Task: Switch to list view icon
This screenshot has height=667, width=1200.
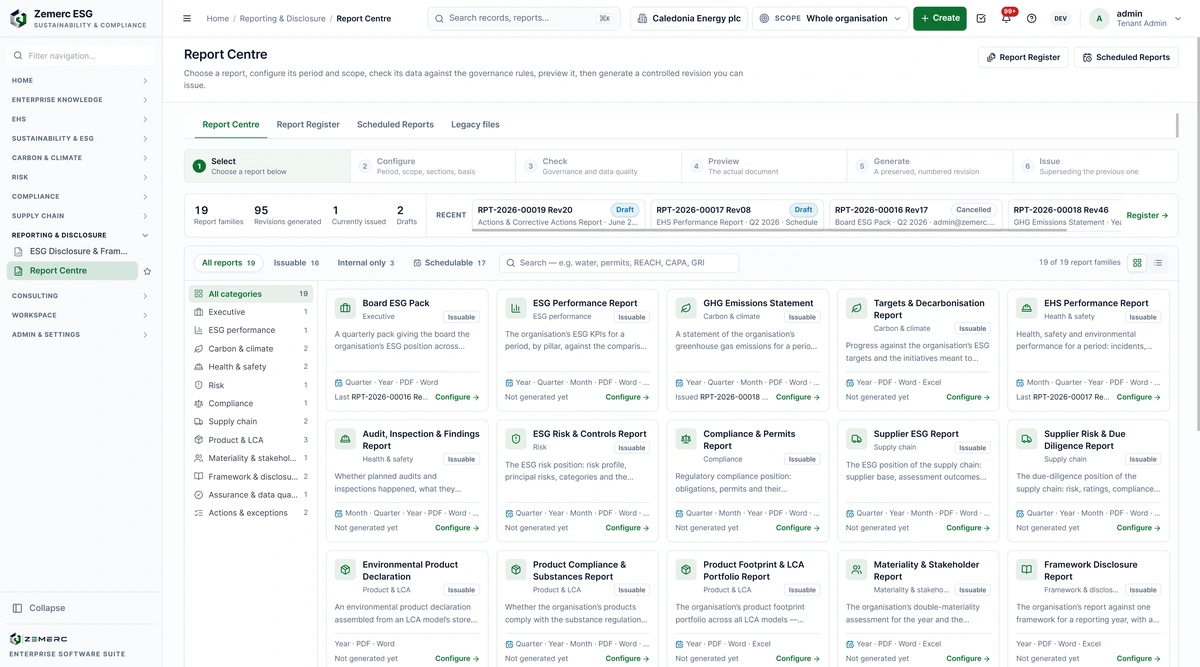Action: (x=1158, y=263)
